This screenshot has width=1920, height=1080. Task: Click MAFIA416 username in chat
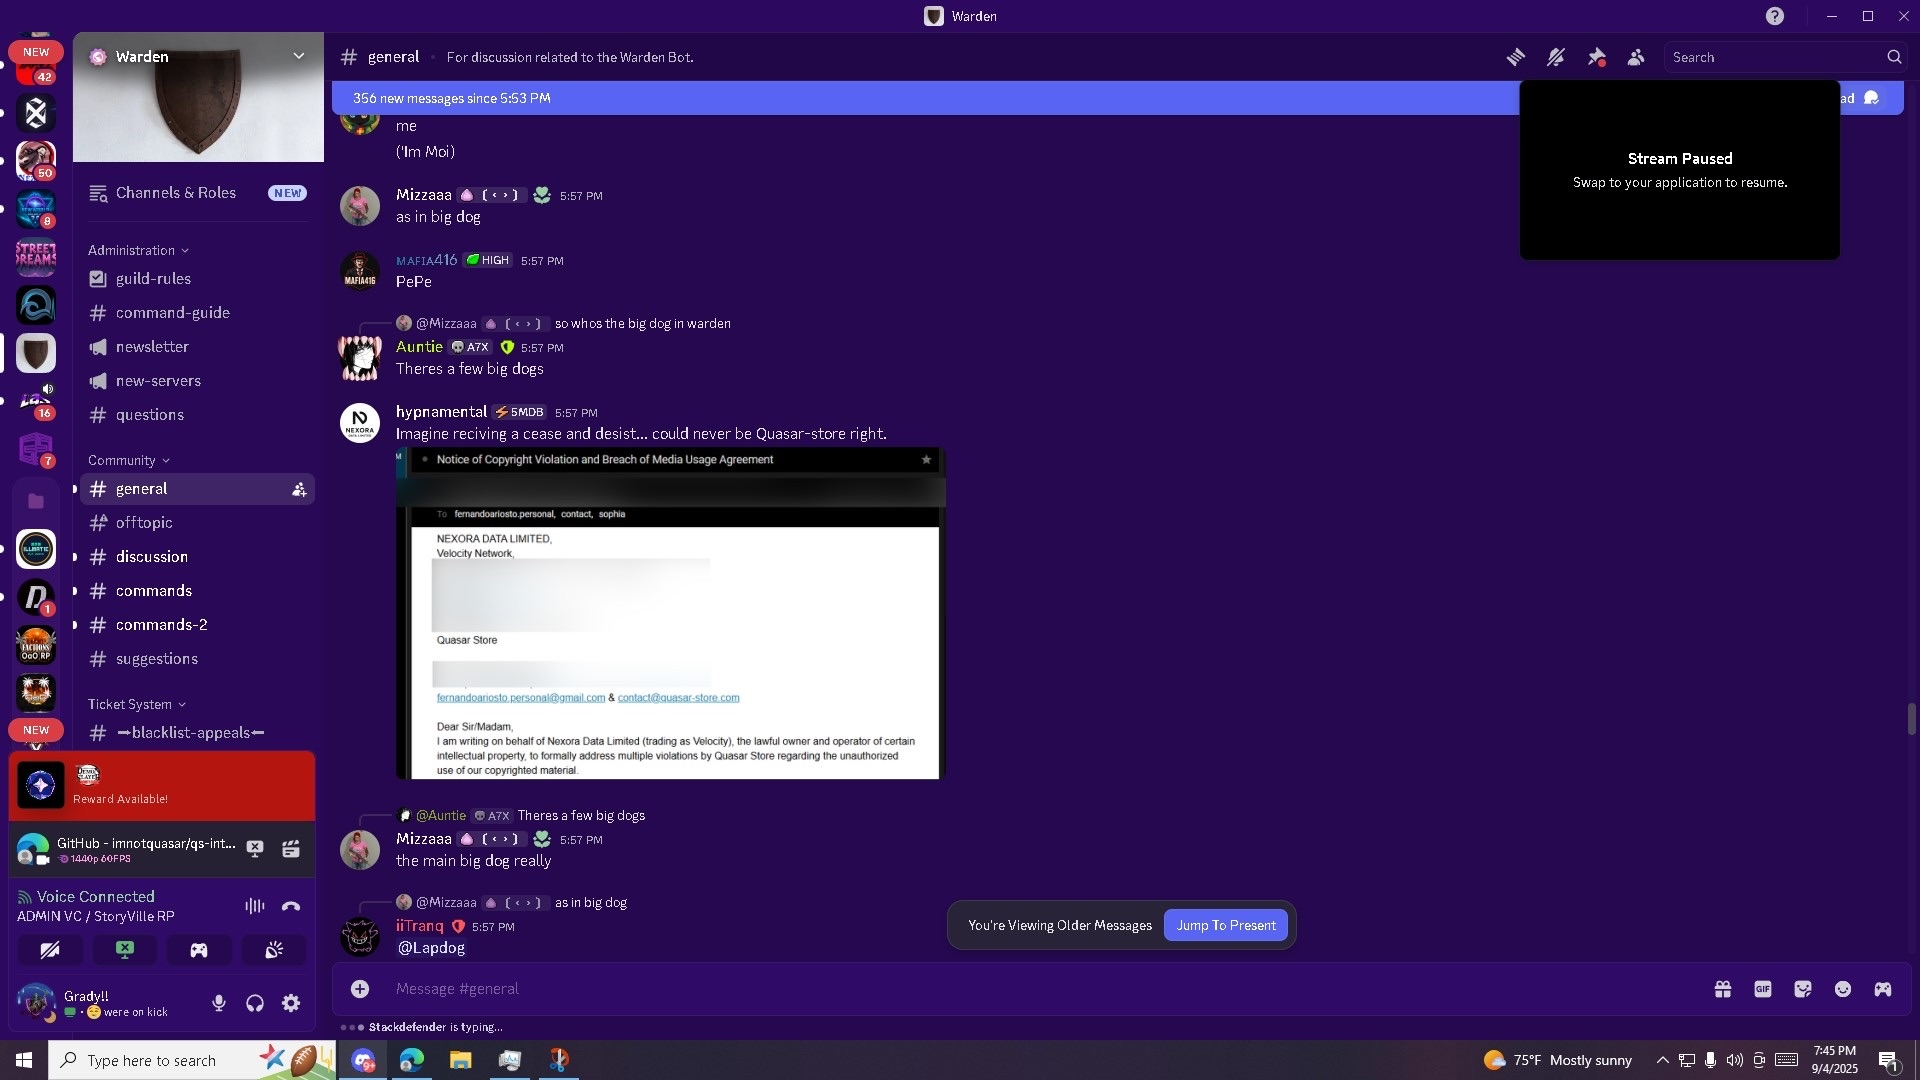[426, 260]
